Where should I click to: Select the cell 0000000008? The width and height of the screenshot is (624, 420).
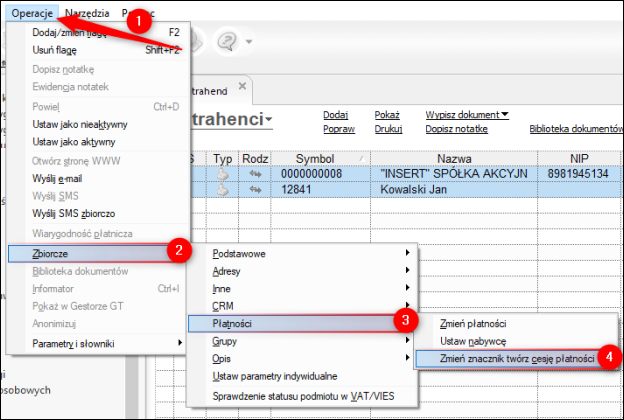click(x=320, y=174)
